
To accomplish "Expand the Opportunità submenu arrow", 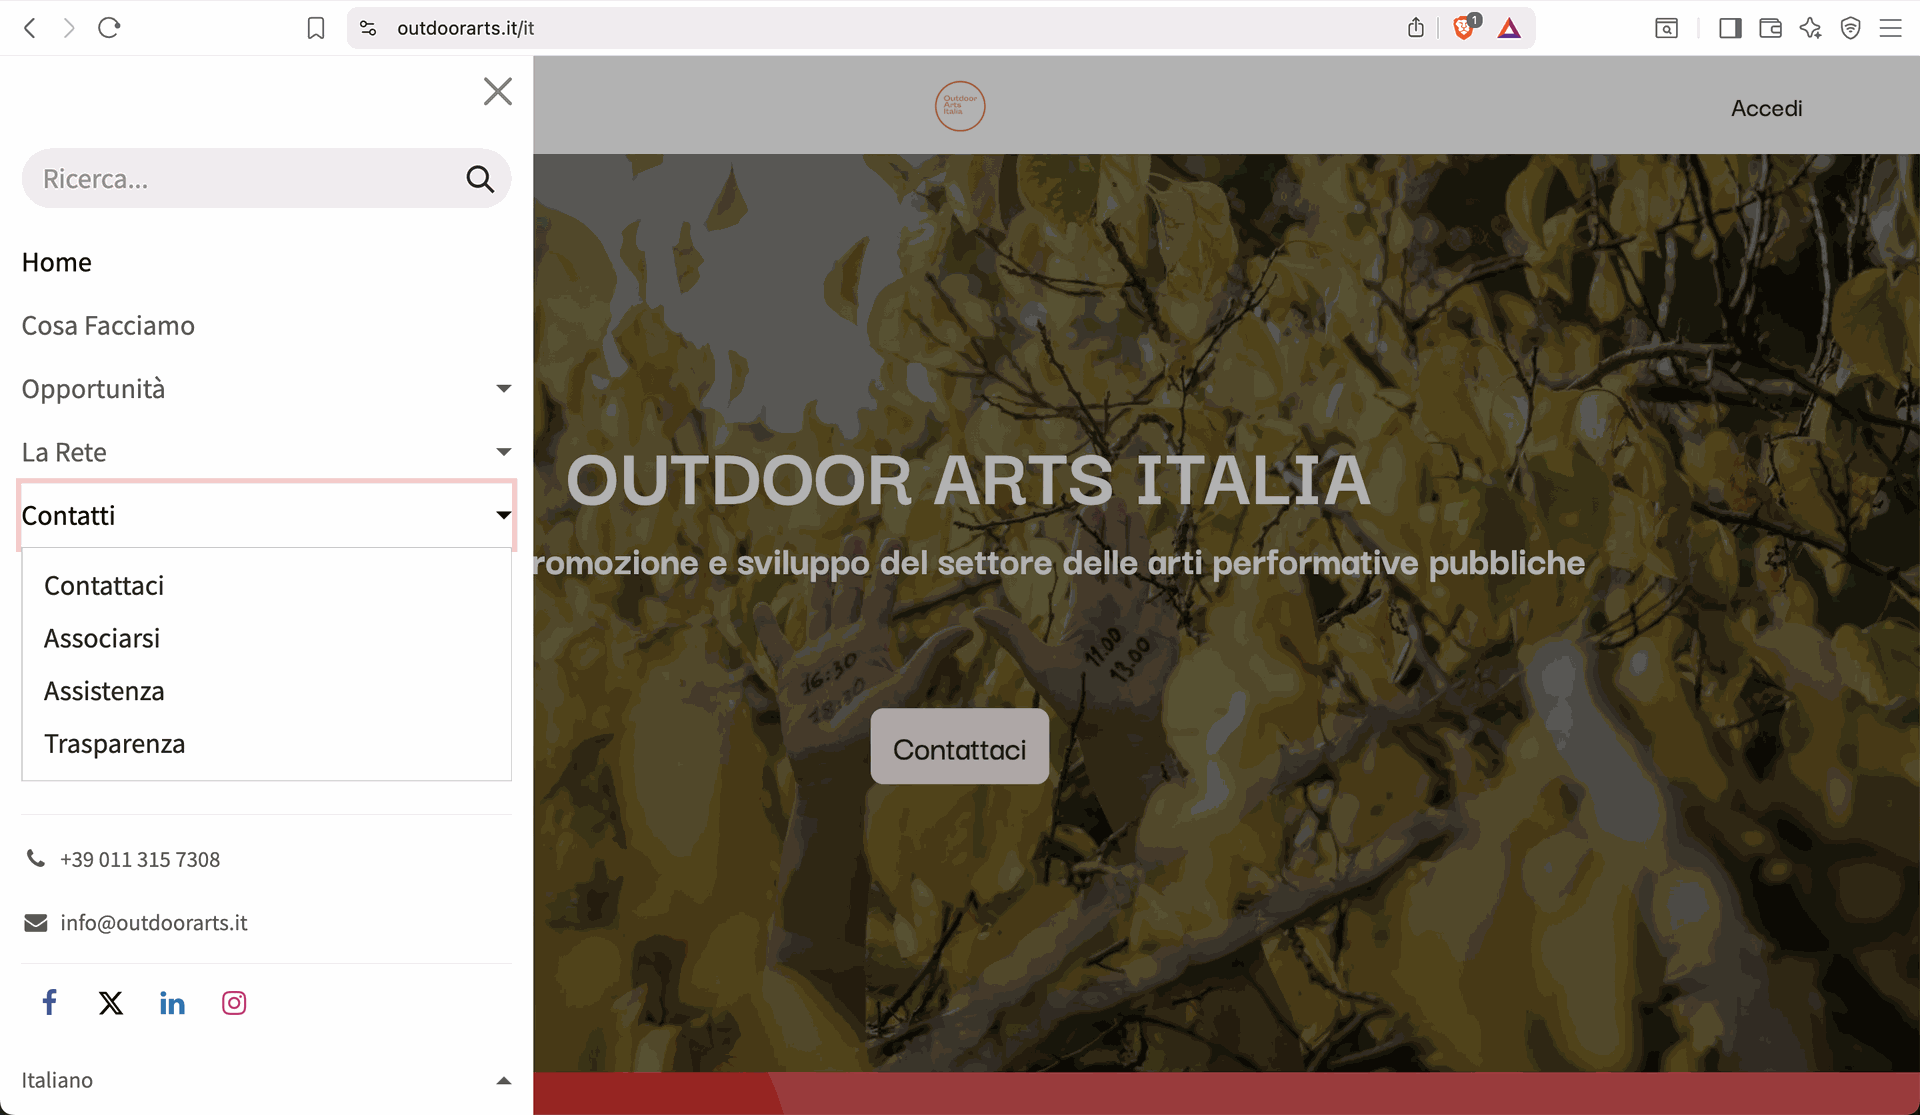I will pos(503,388).
